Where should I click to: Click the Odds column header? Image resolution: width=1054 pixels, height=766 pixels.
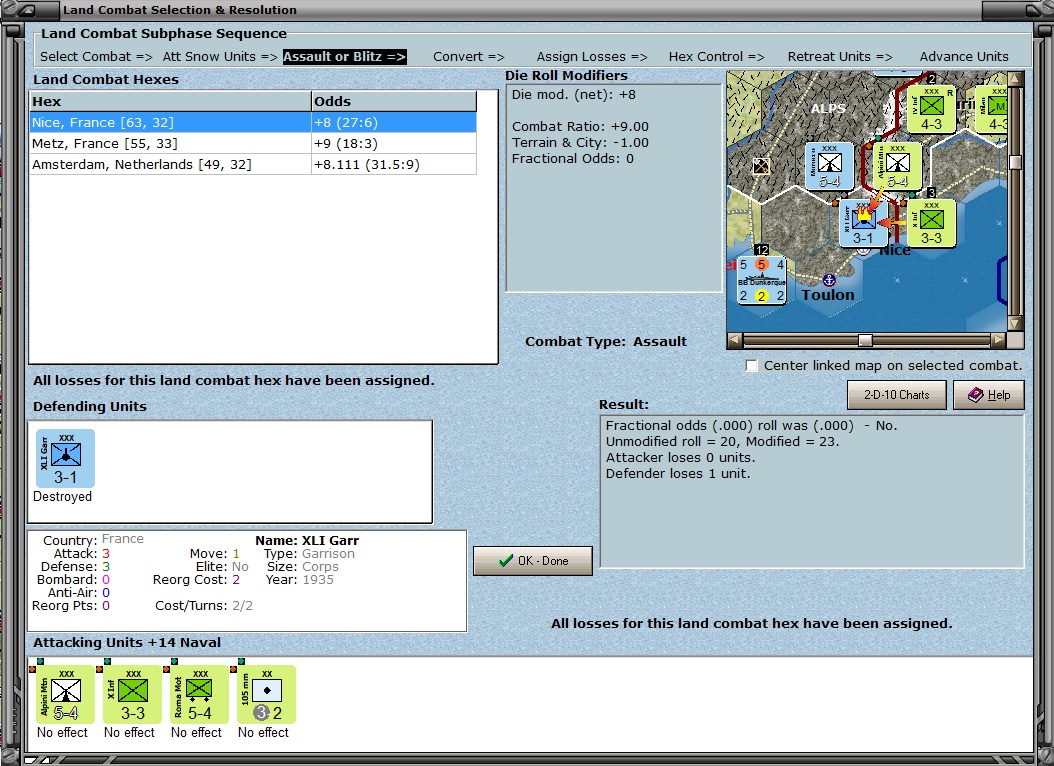pos(394,101)
